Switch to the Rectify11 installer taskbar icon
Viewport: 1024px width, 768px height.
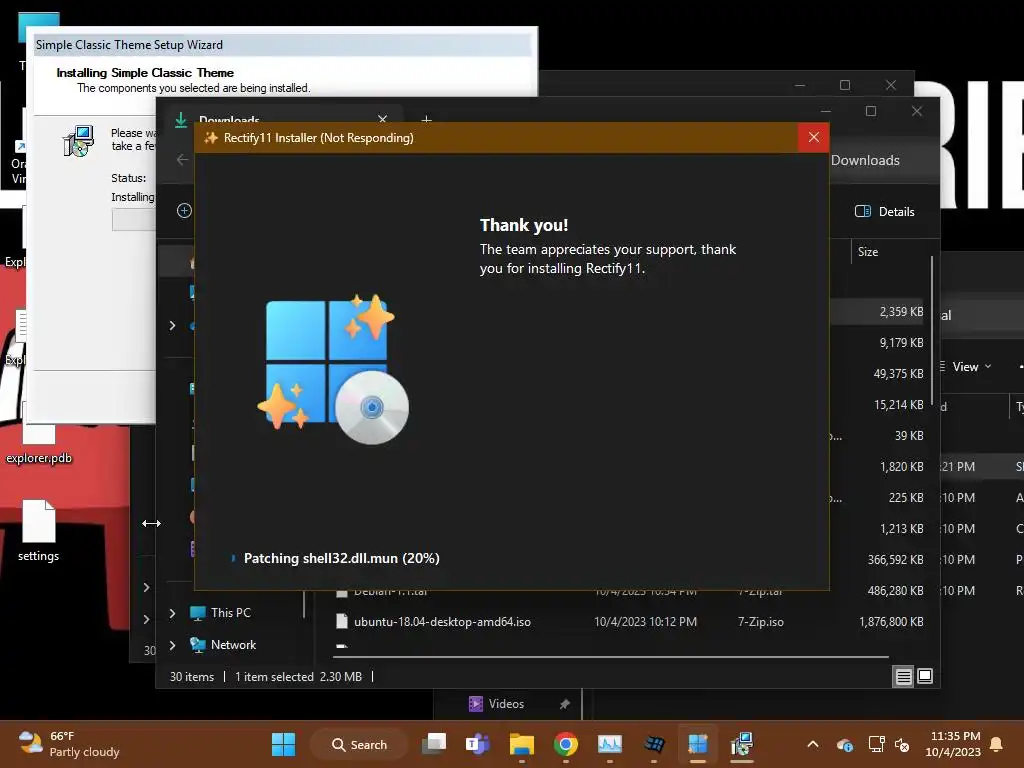pos(697,744)
